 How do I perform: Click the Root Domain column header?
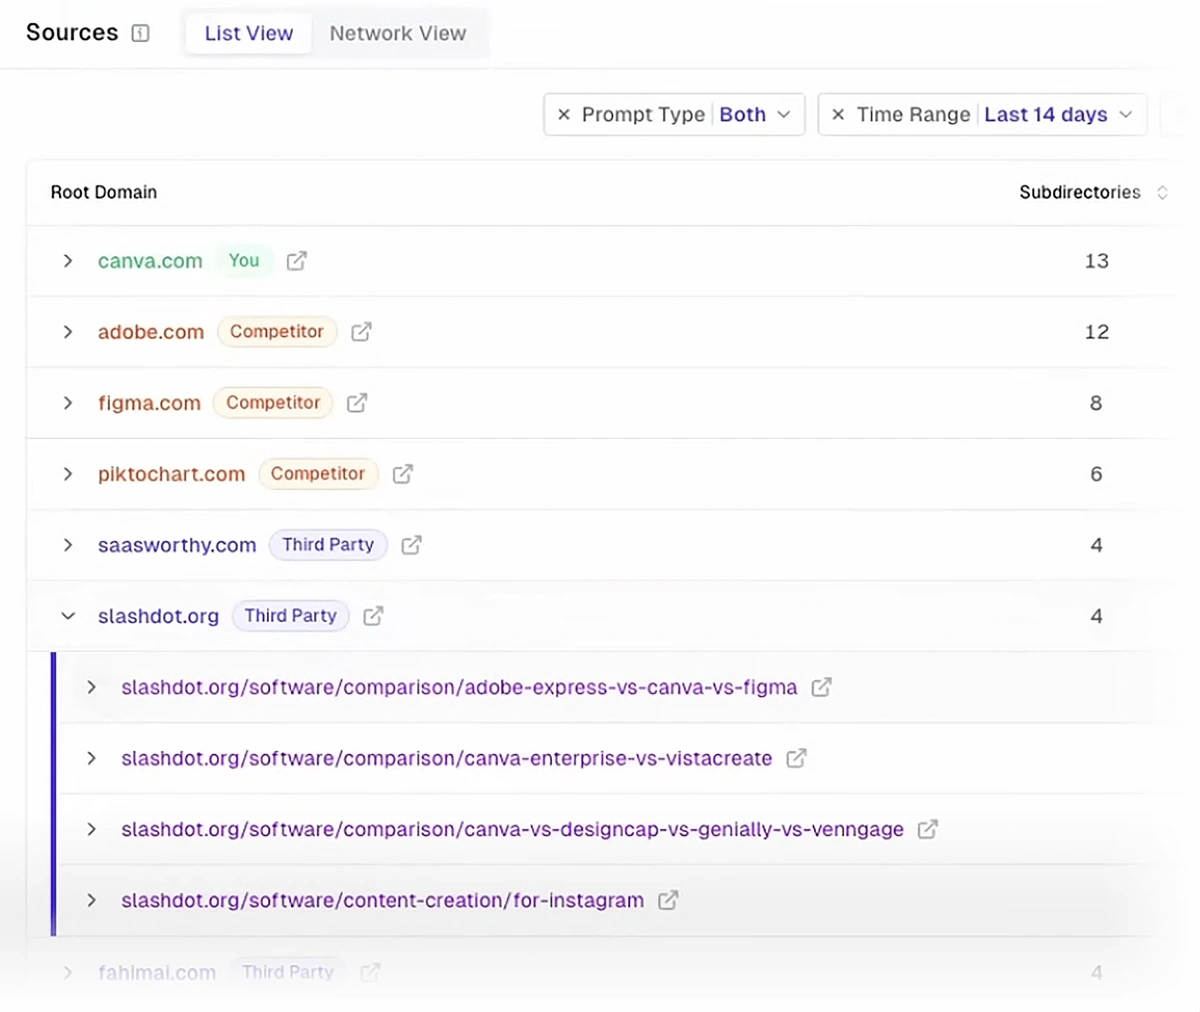click(x=104, y=192)
